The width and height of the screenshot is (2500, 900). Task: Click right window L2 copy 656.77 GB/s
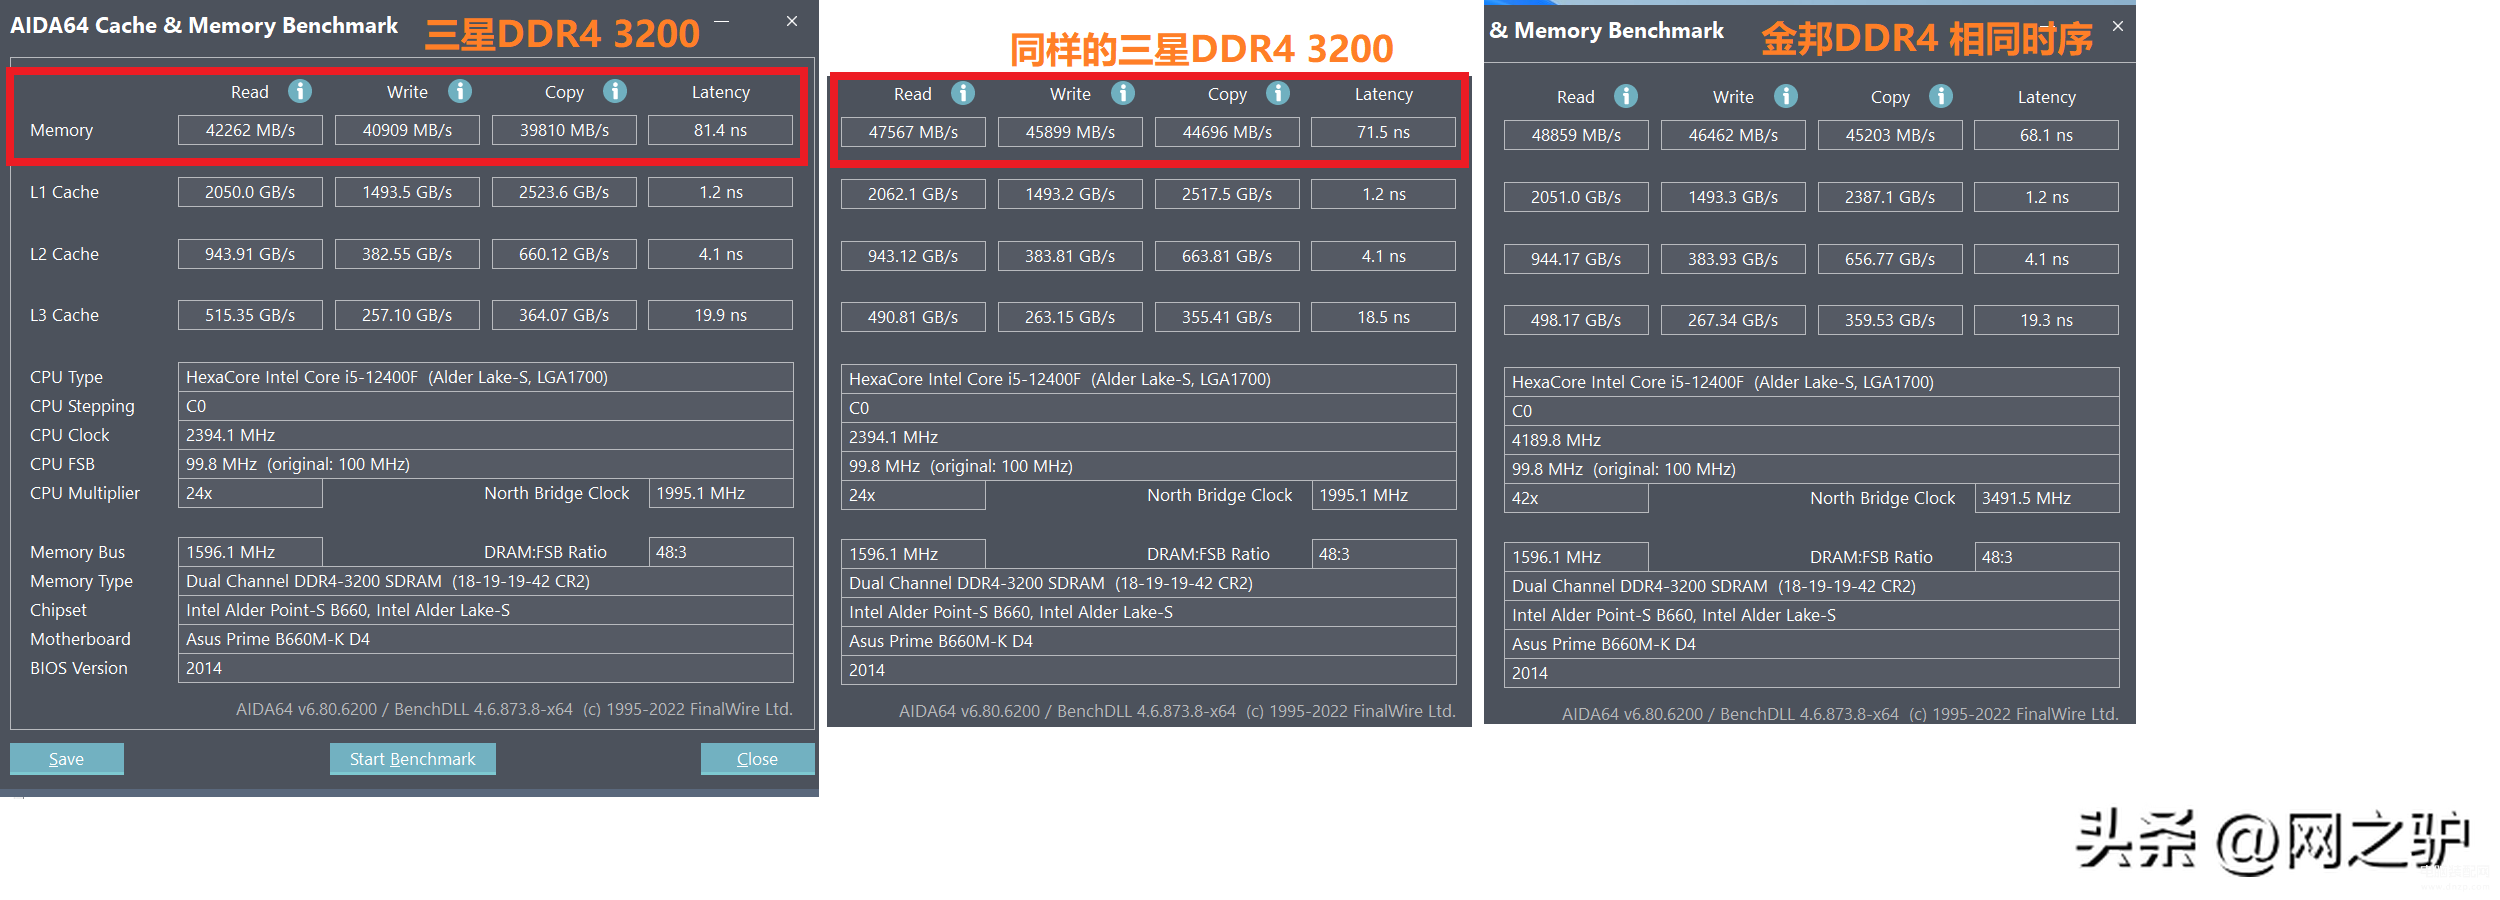(1890, 259)
